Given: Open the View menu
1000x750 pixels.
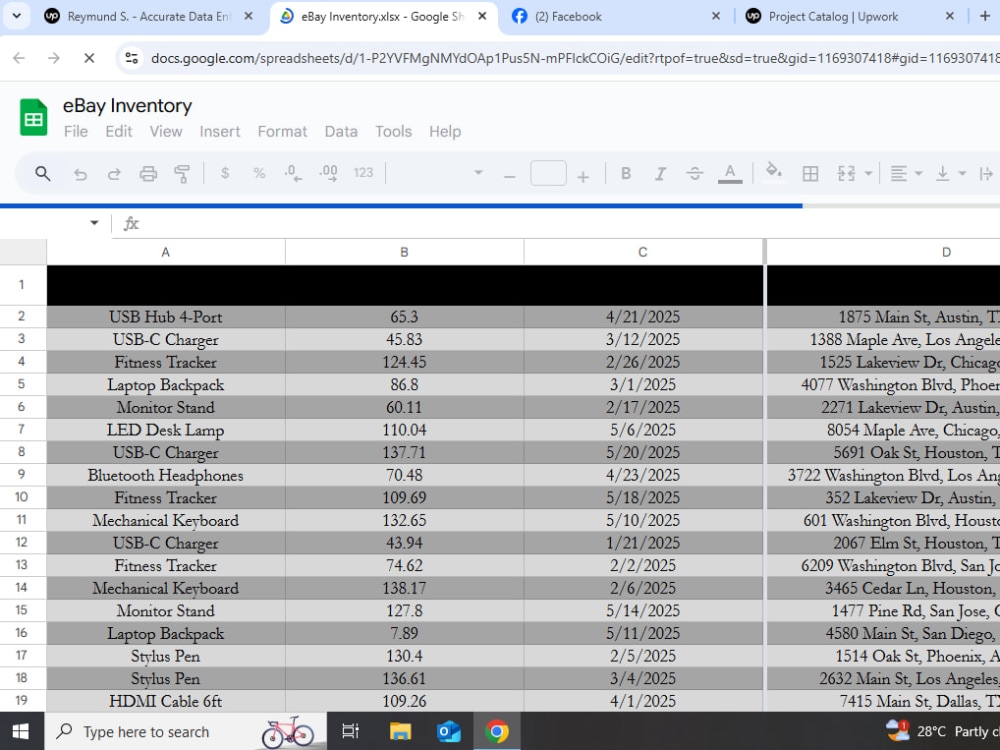Looking at the screenshot, I should tap(166, 131).
